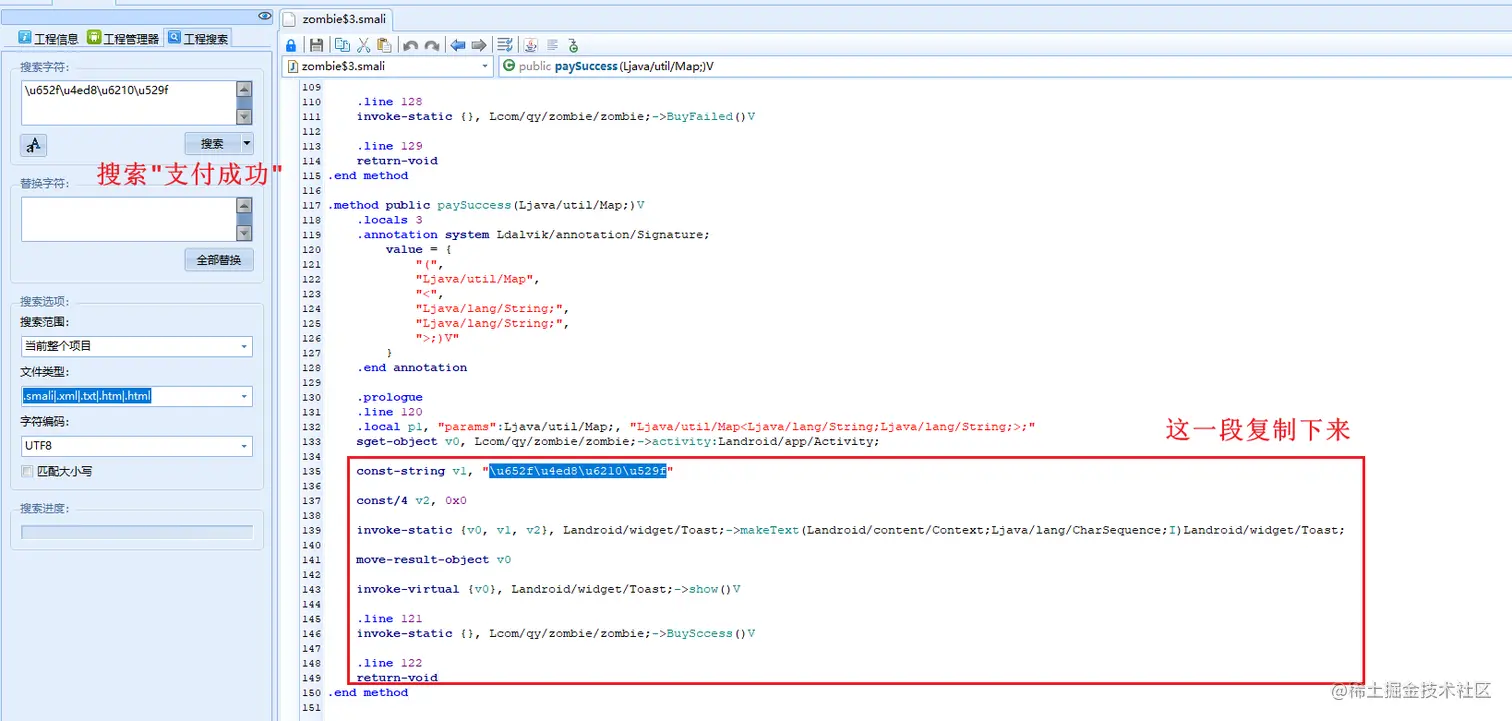Open the Java view icon in toolbar
This screenshot has width=1512, height=721.
pyautogui.click(x=531, y=45)
